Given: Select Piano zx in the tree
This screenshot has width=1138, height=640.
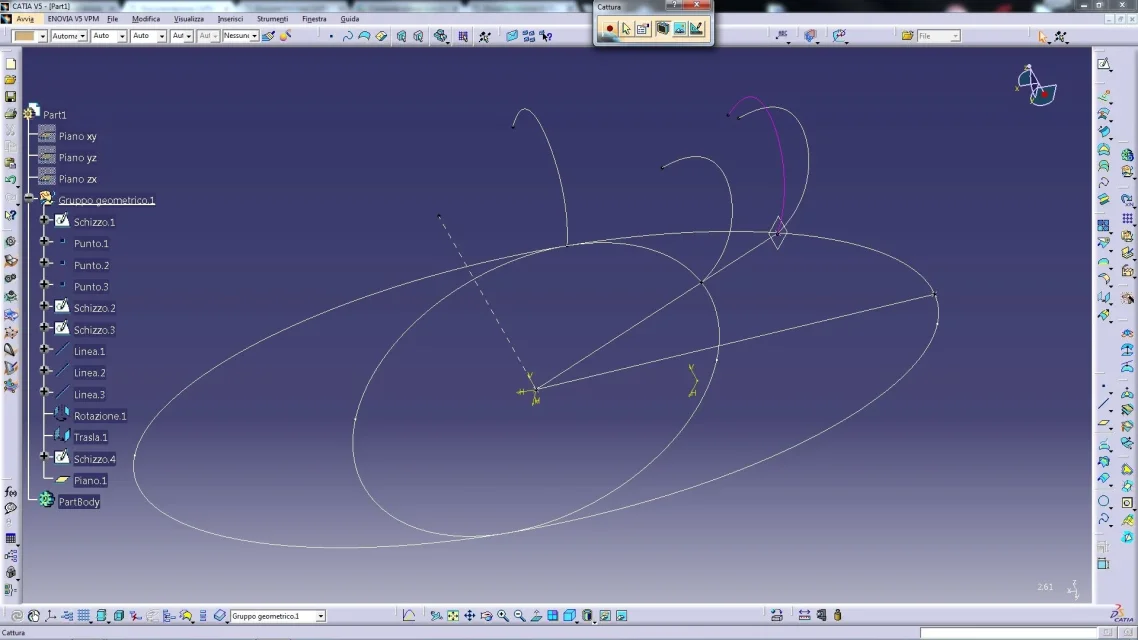Looking at the screenshot, I should coord(78,179).
